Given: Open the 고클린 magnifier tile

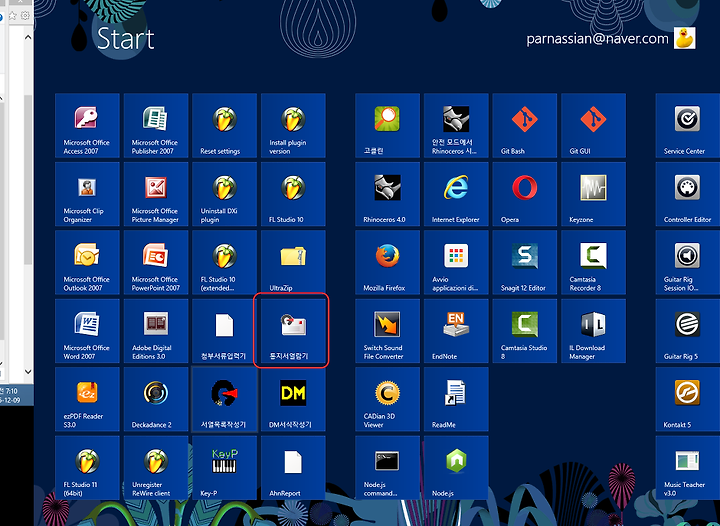Looking at the screenshot, I should pyautogui.click(x=387, y=125).
